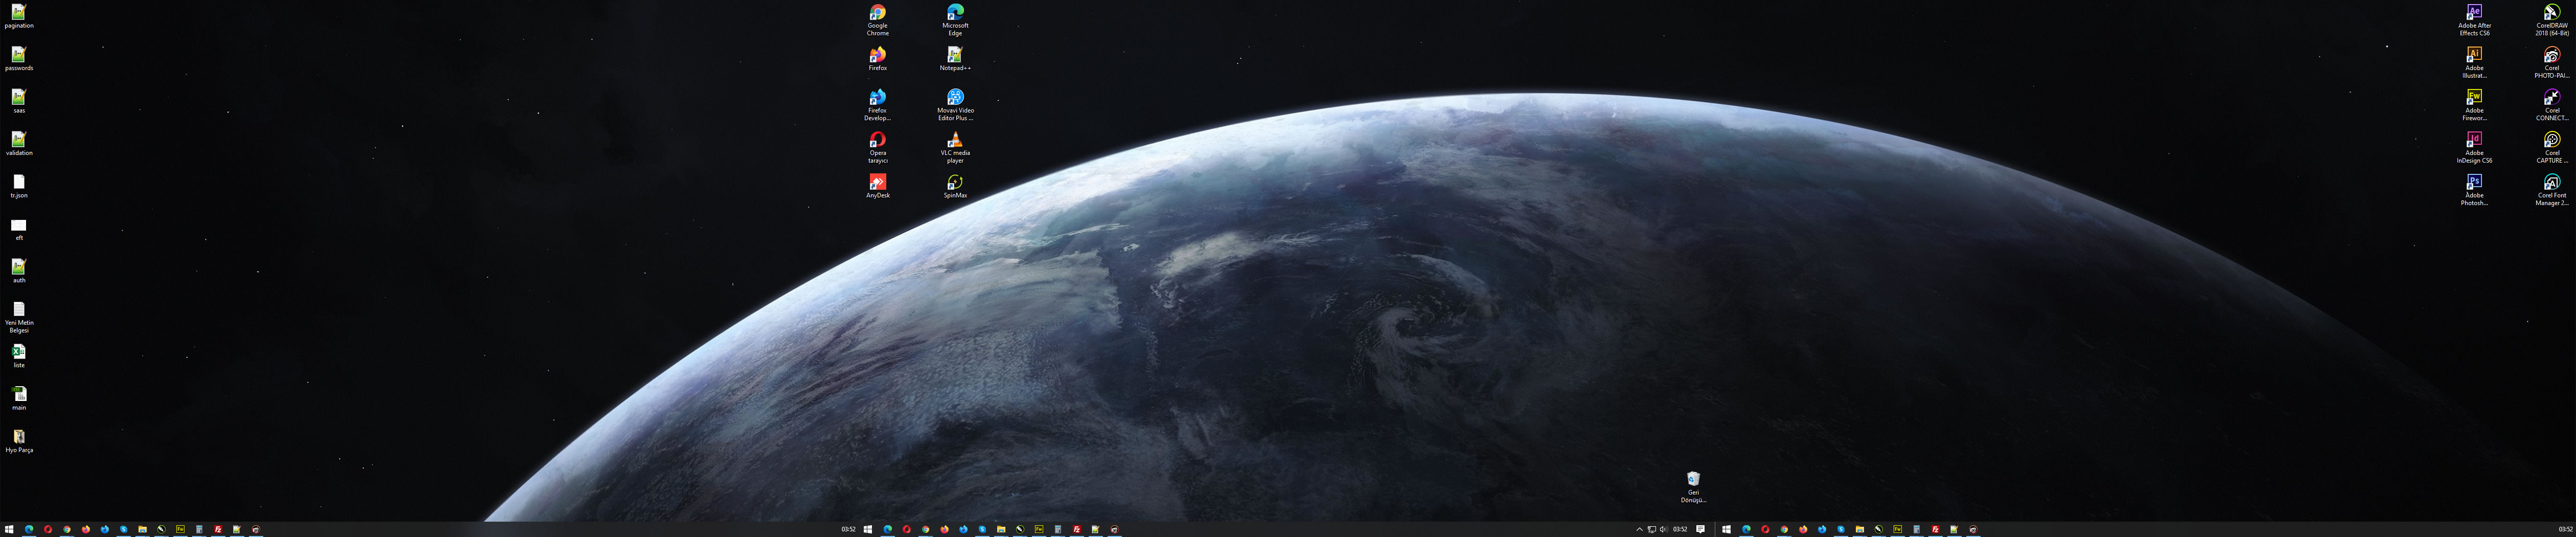This screenshot has width=2576, height=537.
Task: Select the Google Chrome desktop shortcut
Action: 877,20
